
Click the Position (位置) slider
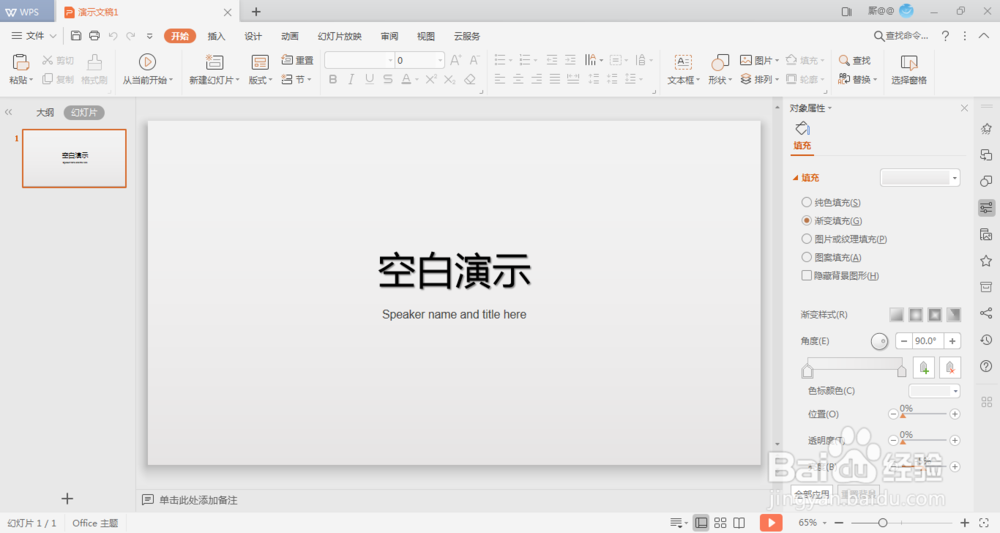coord(923,414)
